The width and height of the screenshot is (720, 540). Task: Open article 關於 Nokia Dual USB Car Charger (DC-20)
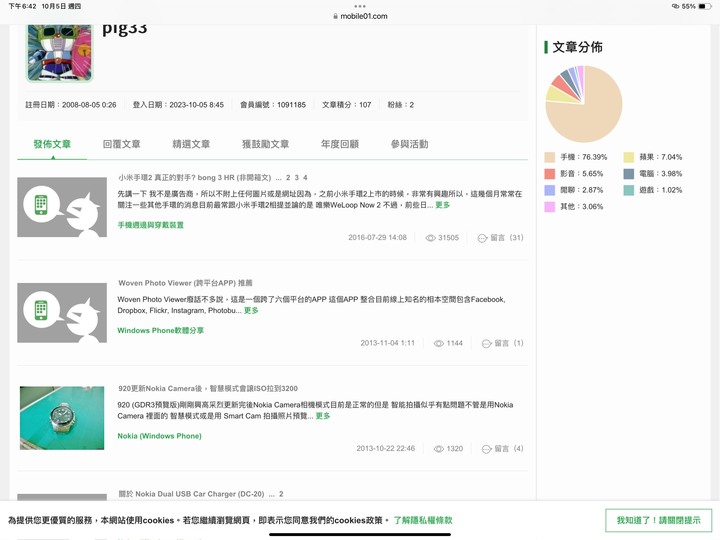(191, 494)
